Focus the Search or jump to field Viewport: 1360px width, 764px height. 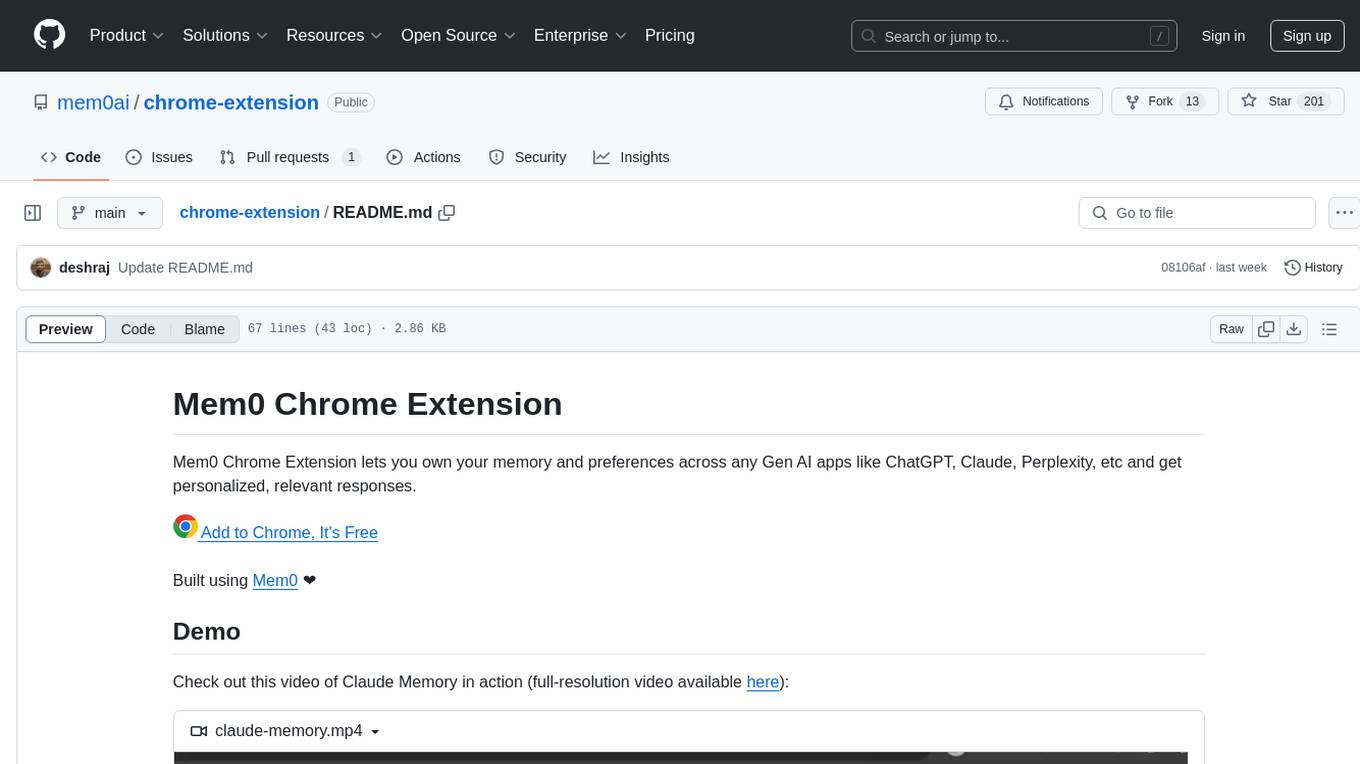coord(1016,36)
